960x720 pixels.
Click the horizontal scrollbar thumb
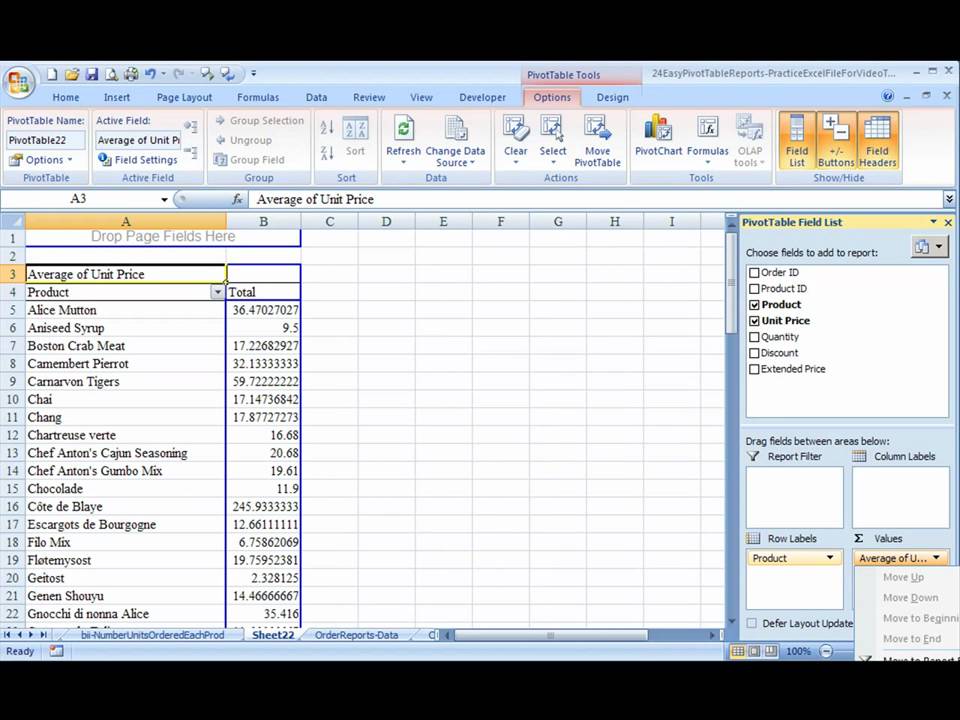point(550,636)
